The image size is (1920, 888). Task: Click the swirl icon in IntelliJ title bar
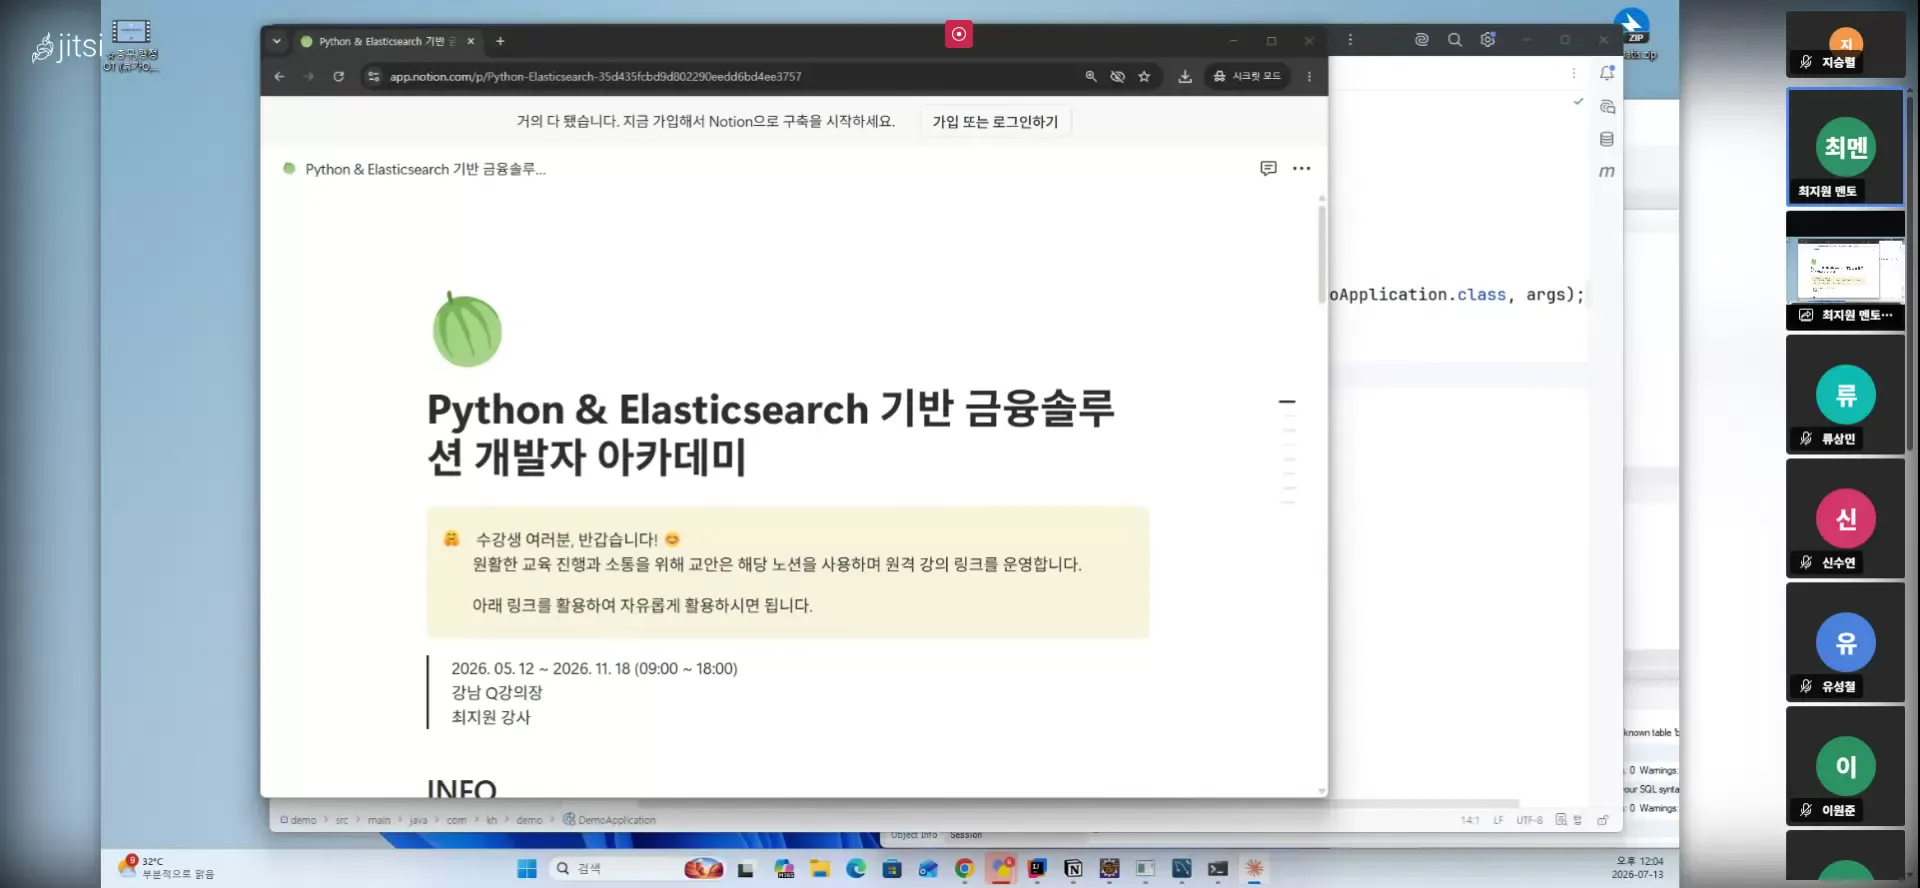1421,40
